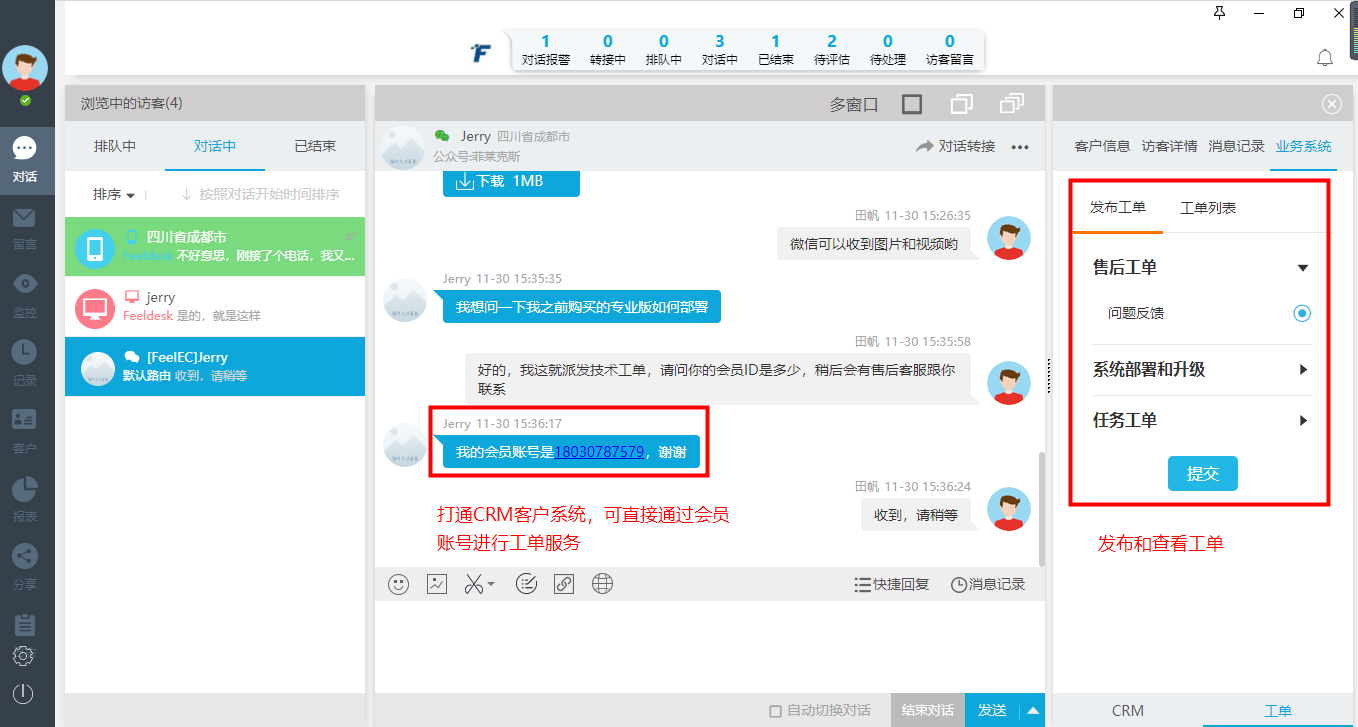Click the 结束对话 button

pos(927,710)
